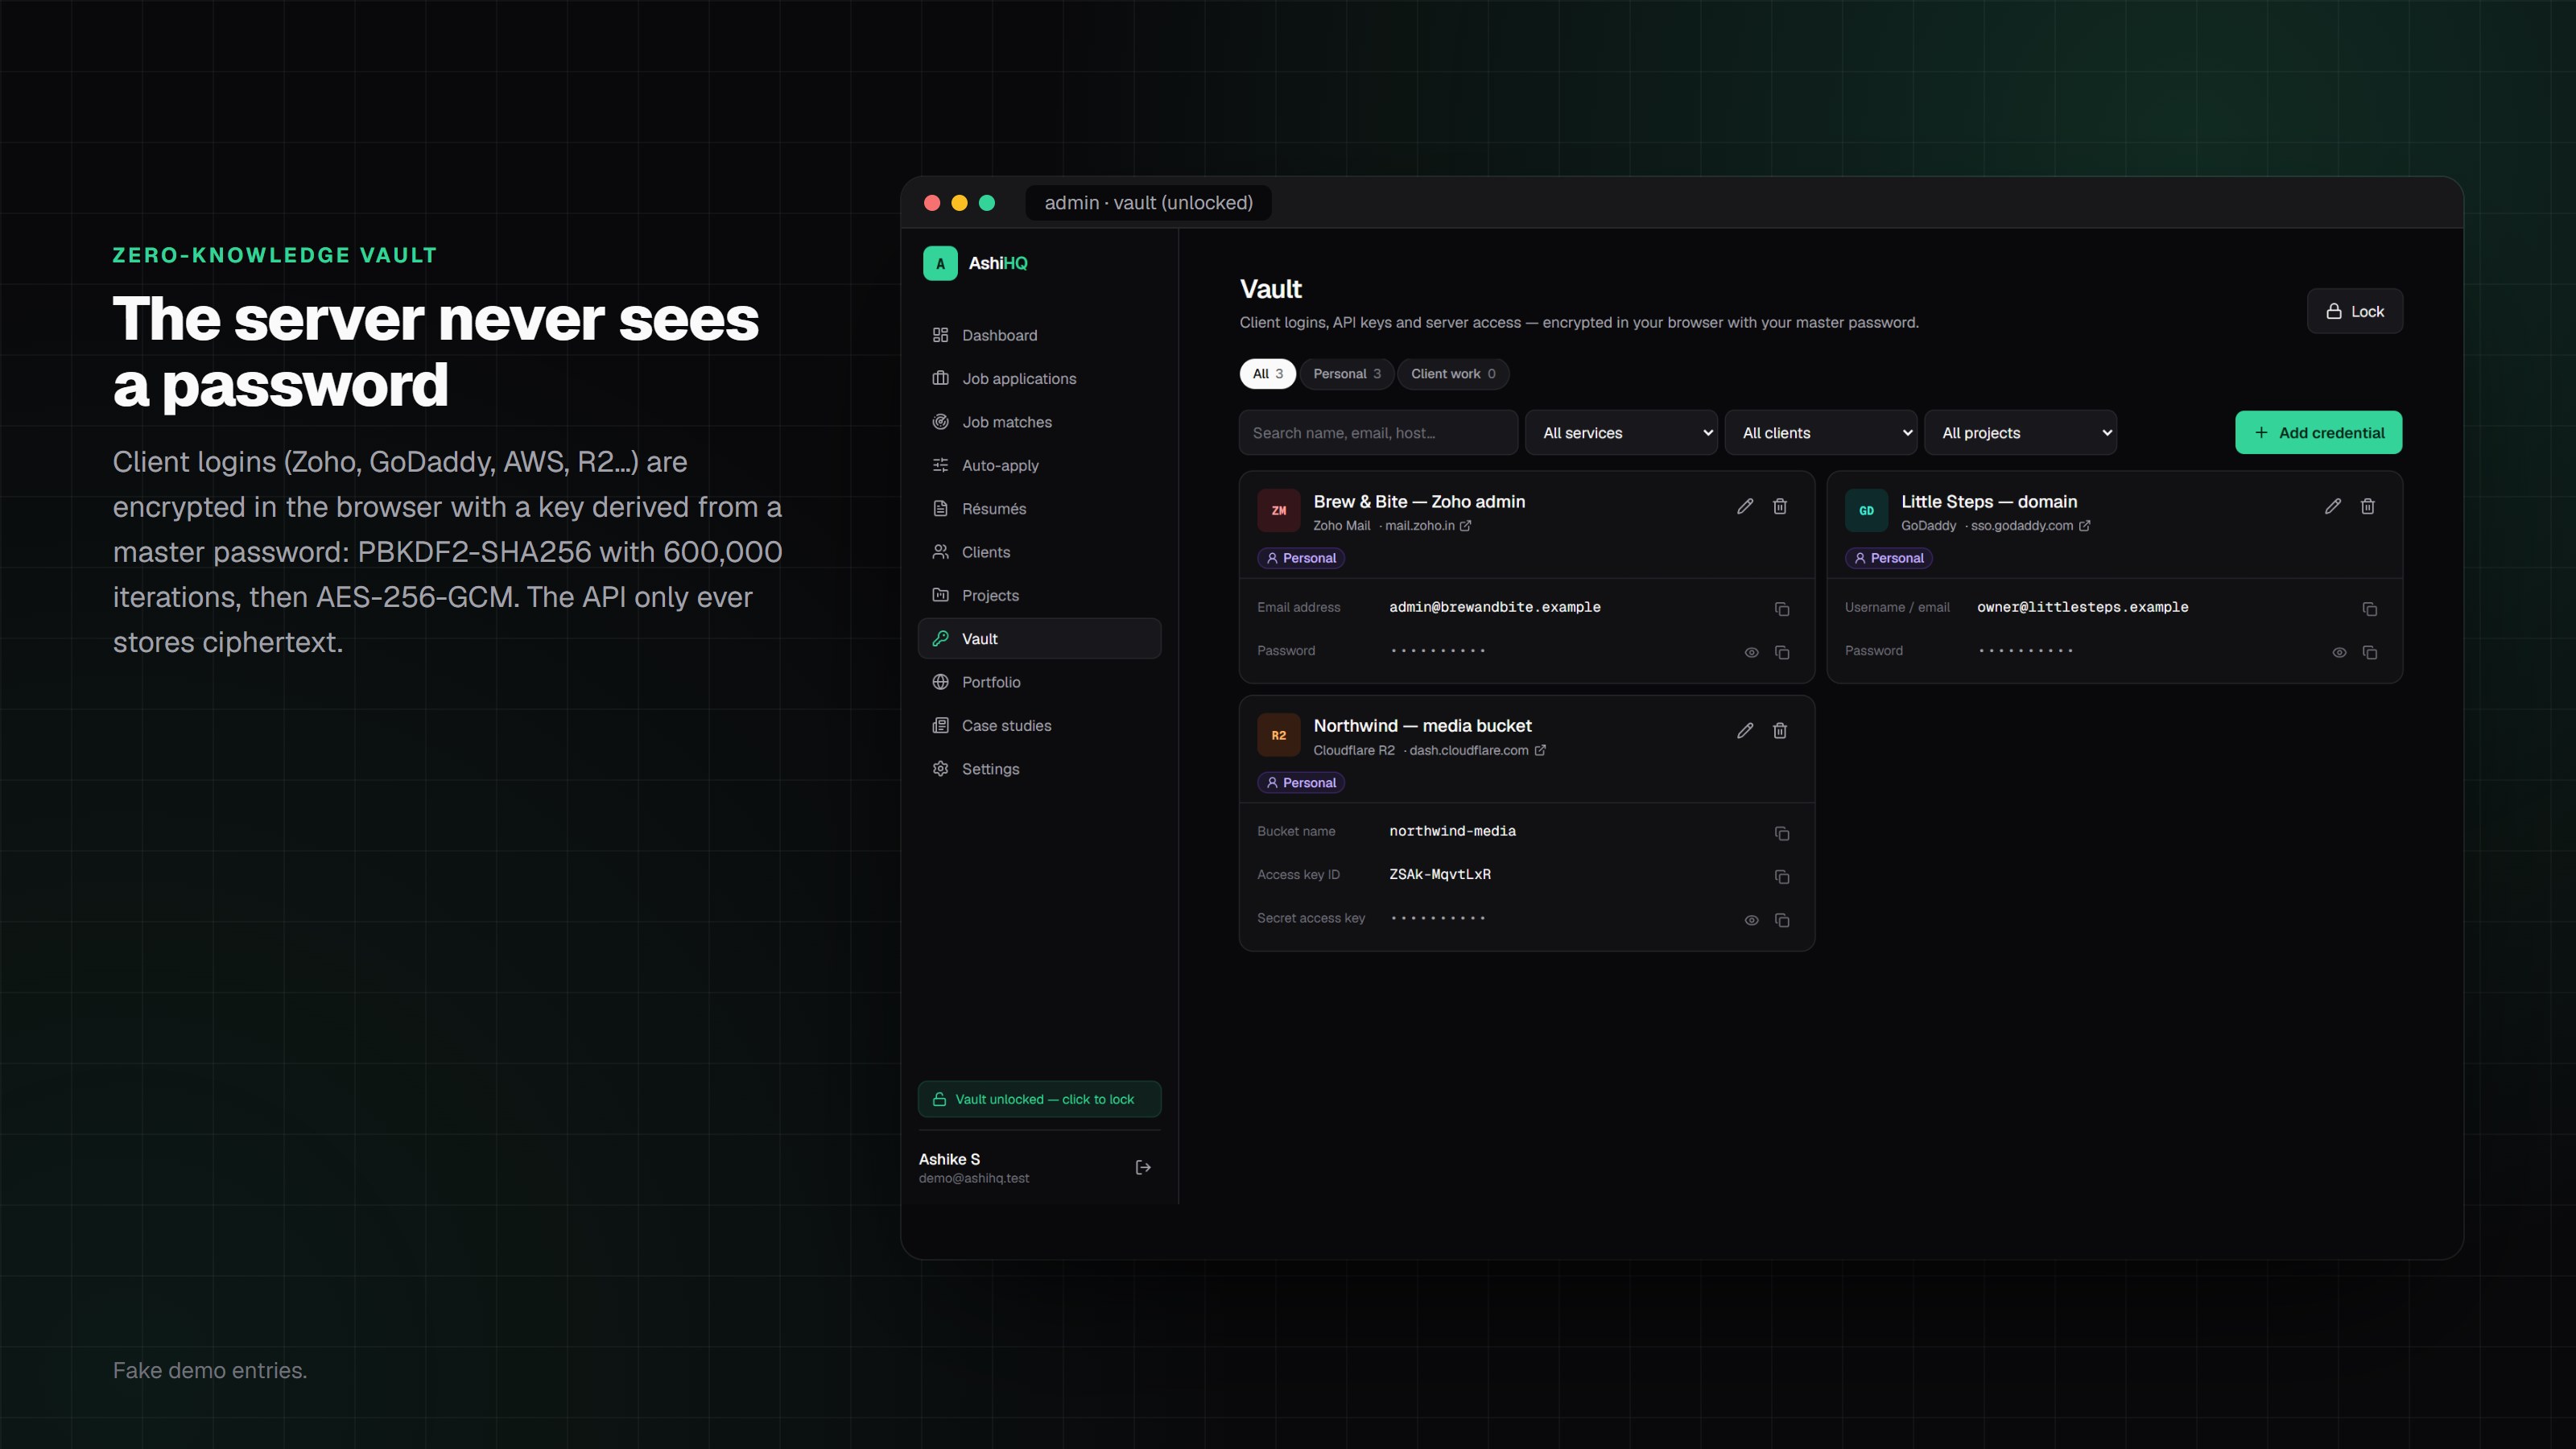This screenshot has height=1449, width=2576.
Task: Copy the admin@brewandbite.example email address
Action: click(1781, 609)
